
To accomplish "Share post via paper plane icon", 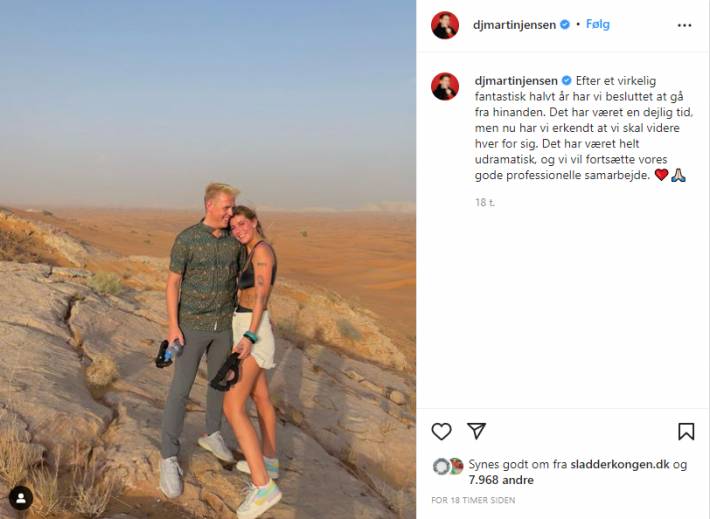I will coord(476,431).
